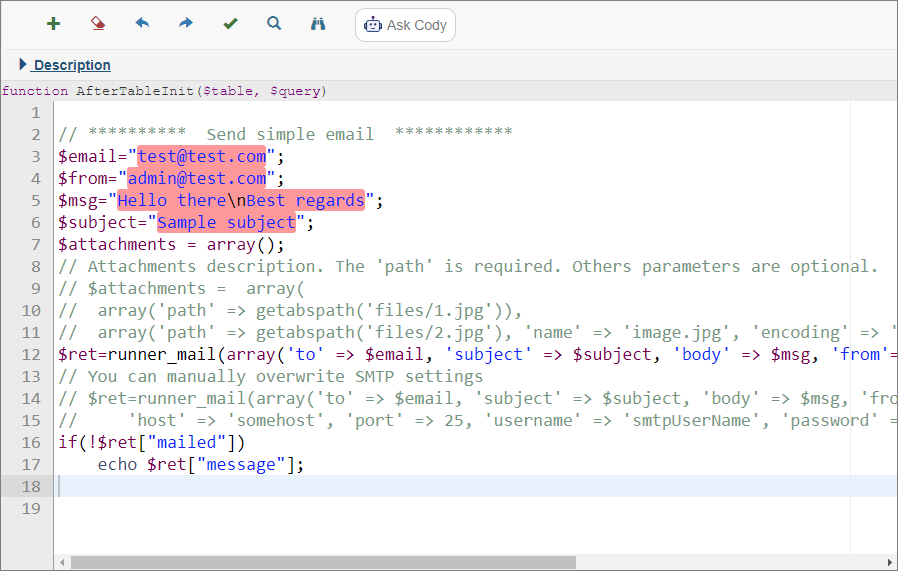898x571 pixels.
Task: Click the 'Sample subject' highlighted string
Action: pyautogui.click(x=226, y=222)
